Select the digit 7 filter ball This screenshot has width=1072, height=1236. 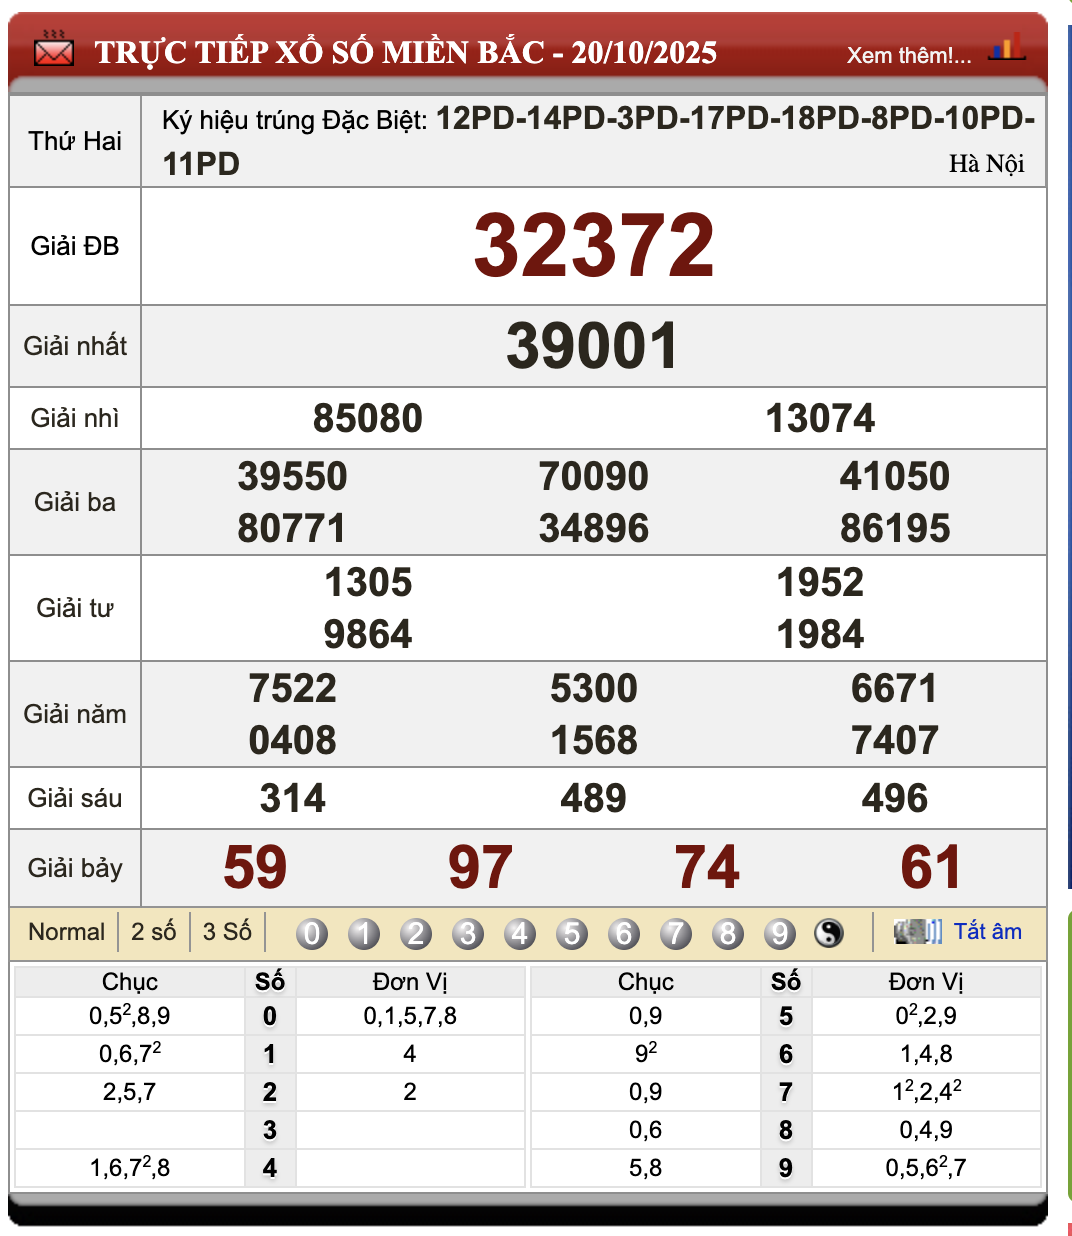[x=676, y=933]
